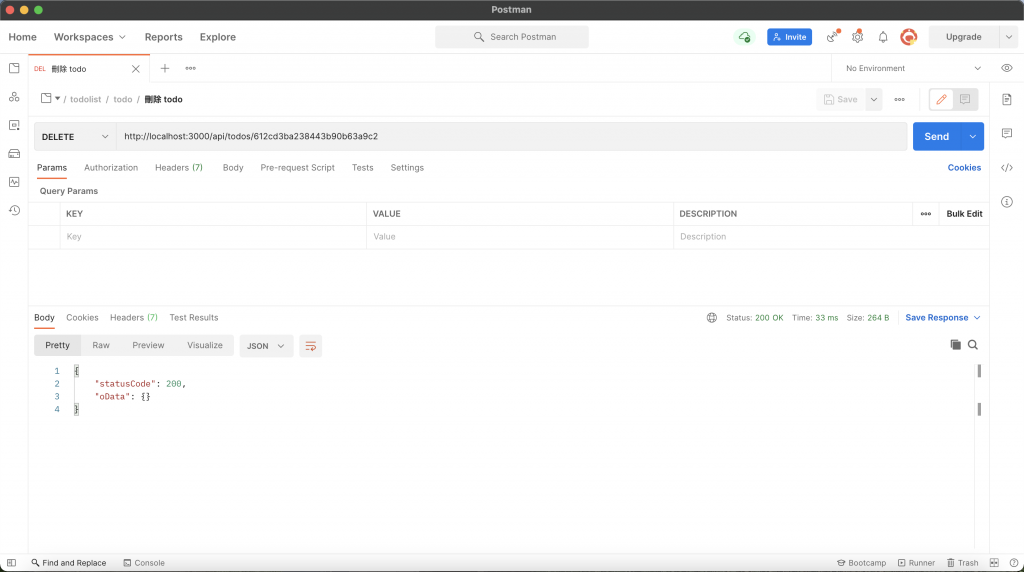The image size is (1024, 572).
Task: Switch to the Settings tab
Action: [x=407, y=168]
